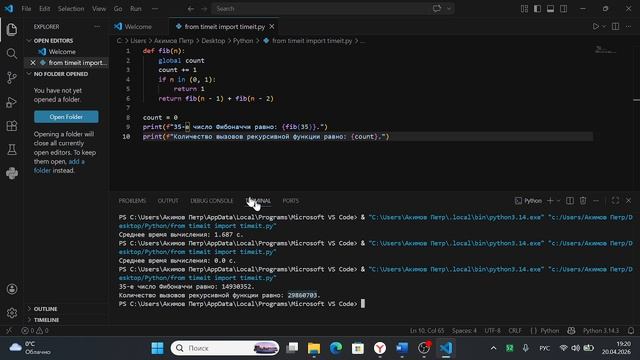Switch to the Debug Console tab
640x360 pixels.
click(x=212, y=201)
